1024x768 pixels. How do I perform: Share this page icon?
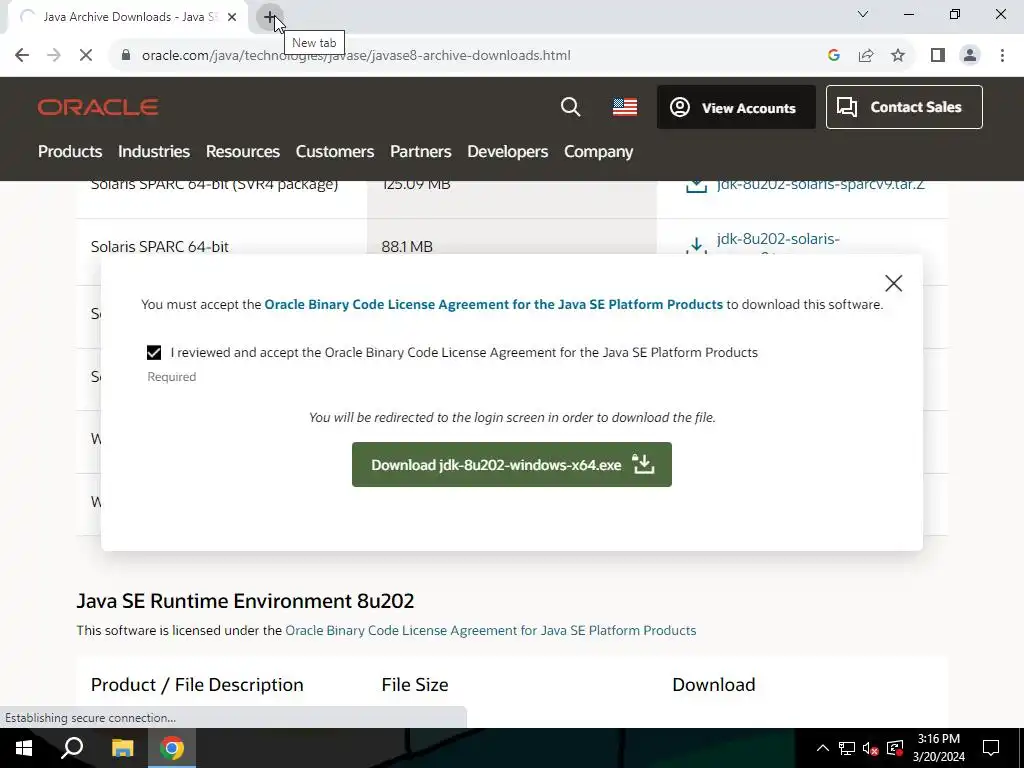tap(866, 56)
